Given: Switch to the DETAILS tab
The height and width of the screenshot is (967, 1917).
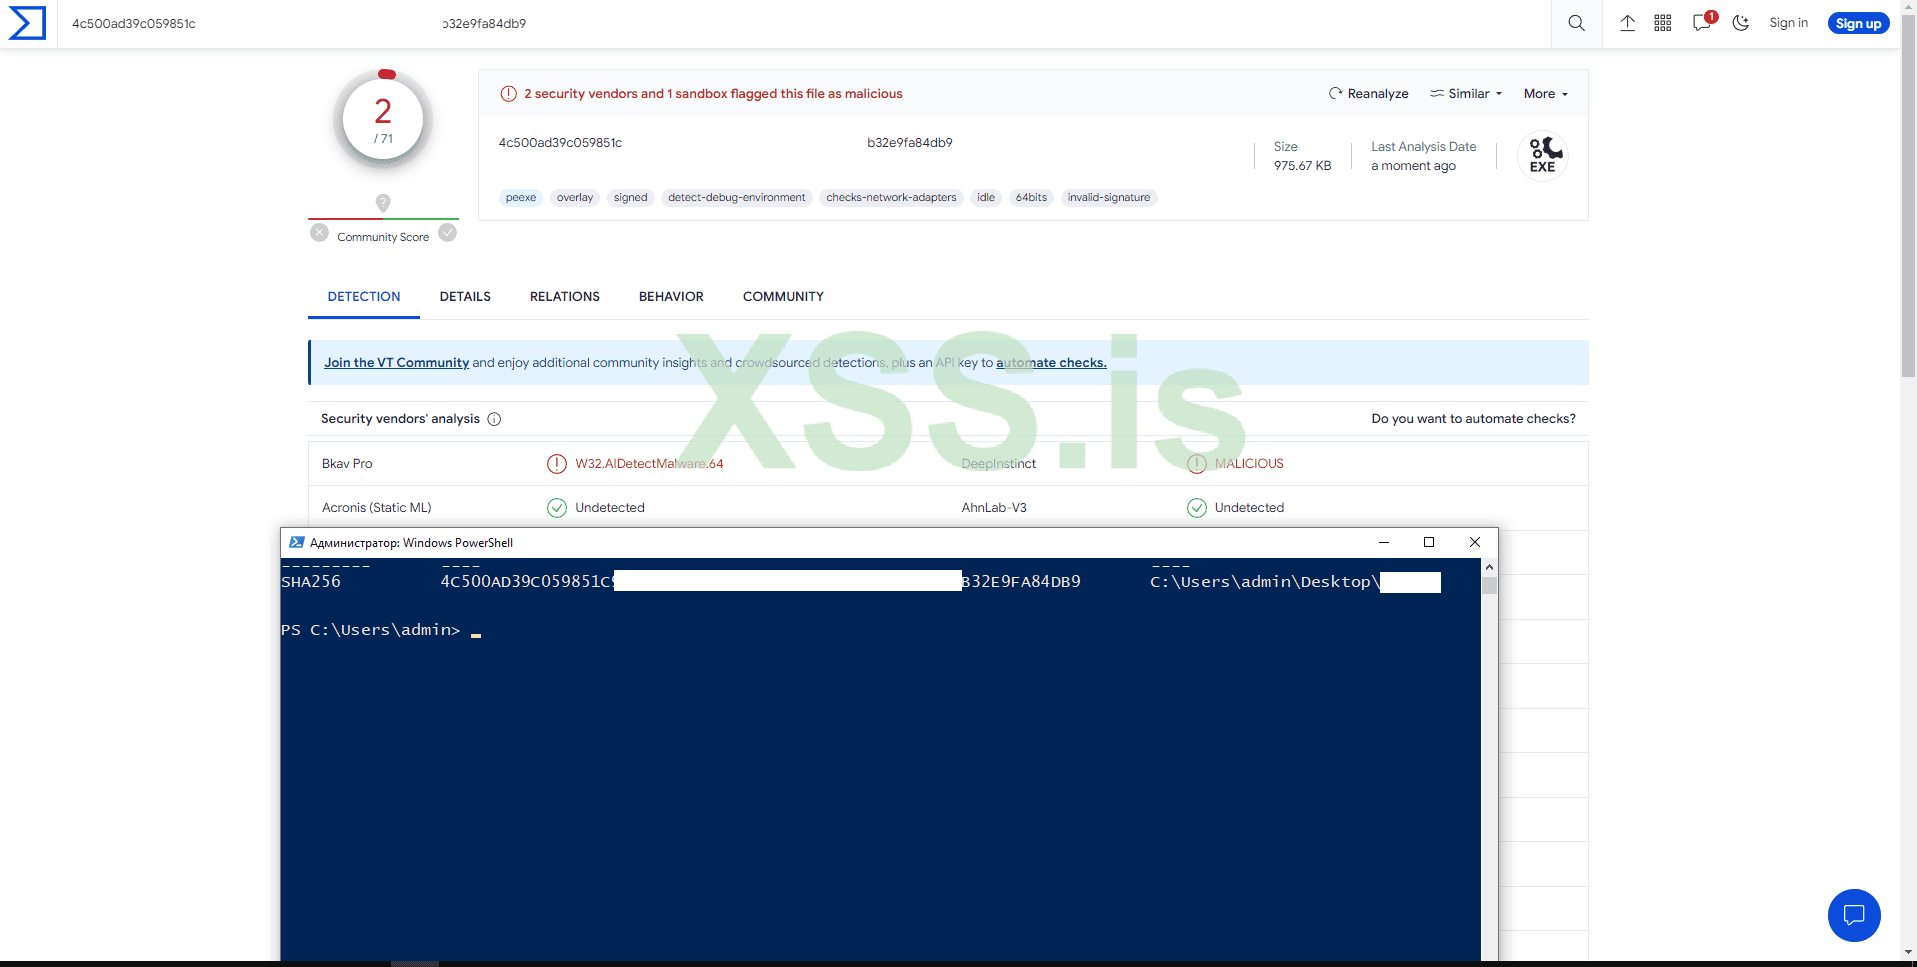Looking at the screenshot, I should point(465,297).
